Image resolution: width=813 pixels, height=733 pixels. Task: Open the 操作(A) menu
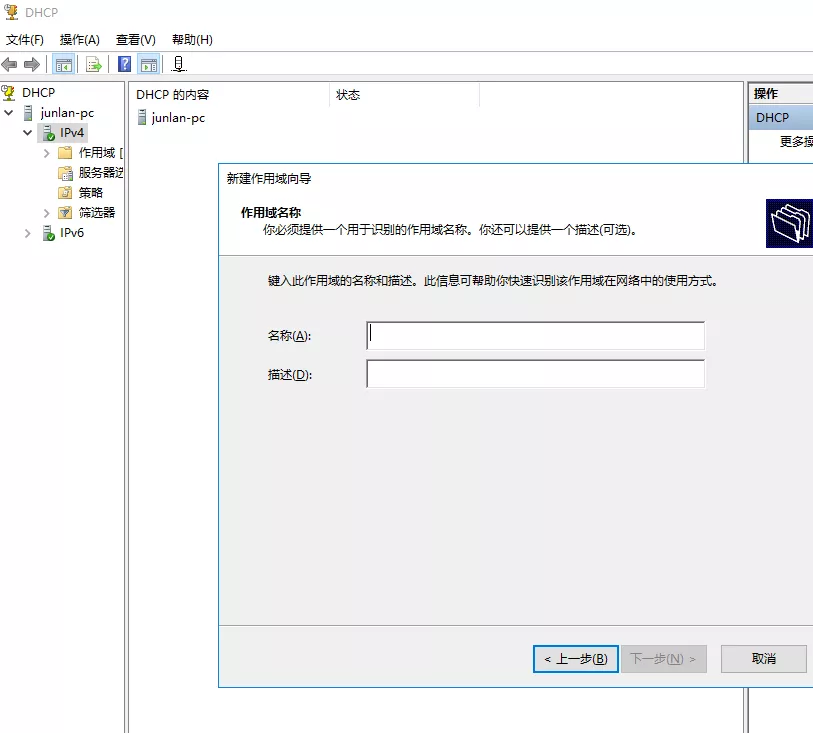pyautogui.click(x=79, y=40)
